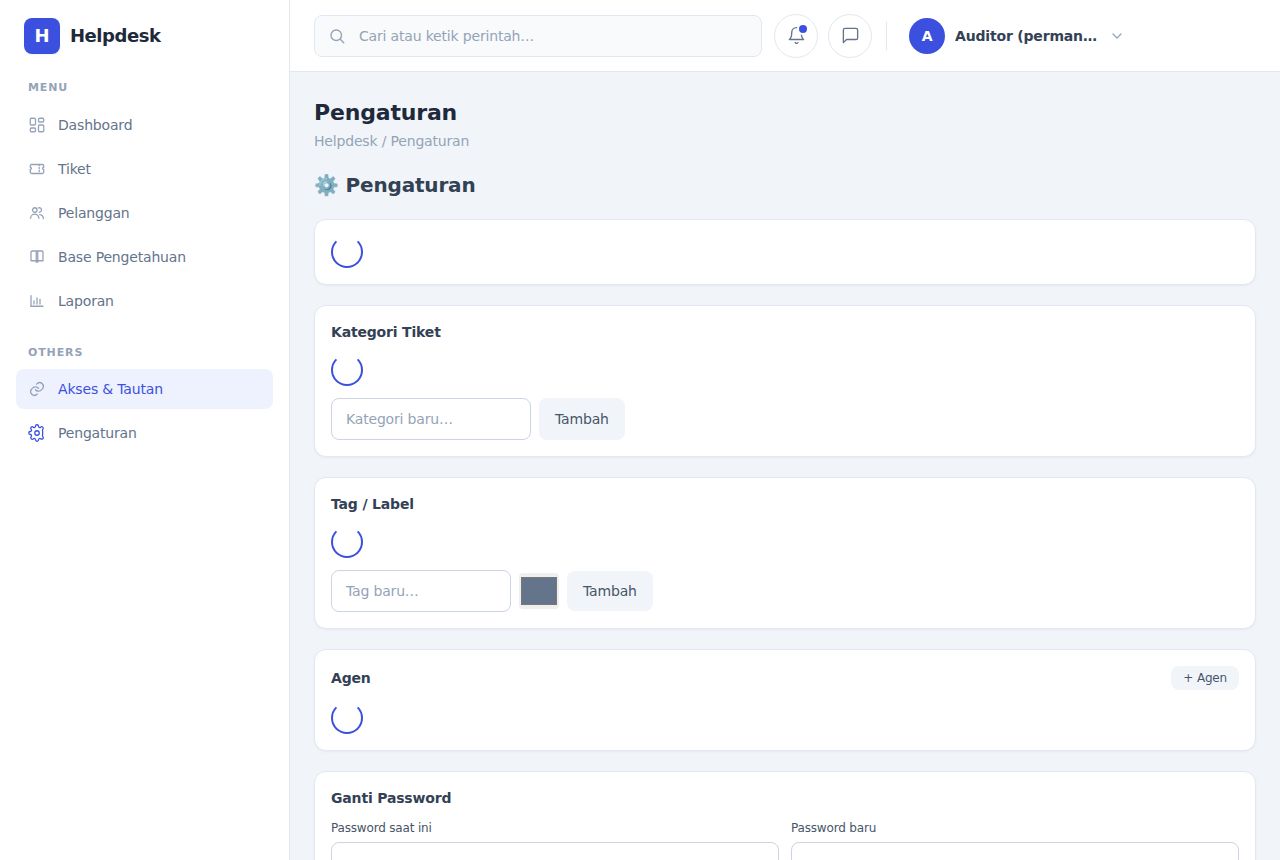The height and width of the screenshot is (860, 1280).
Task: Click the + Agen button
Action: (1205, 678)
